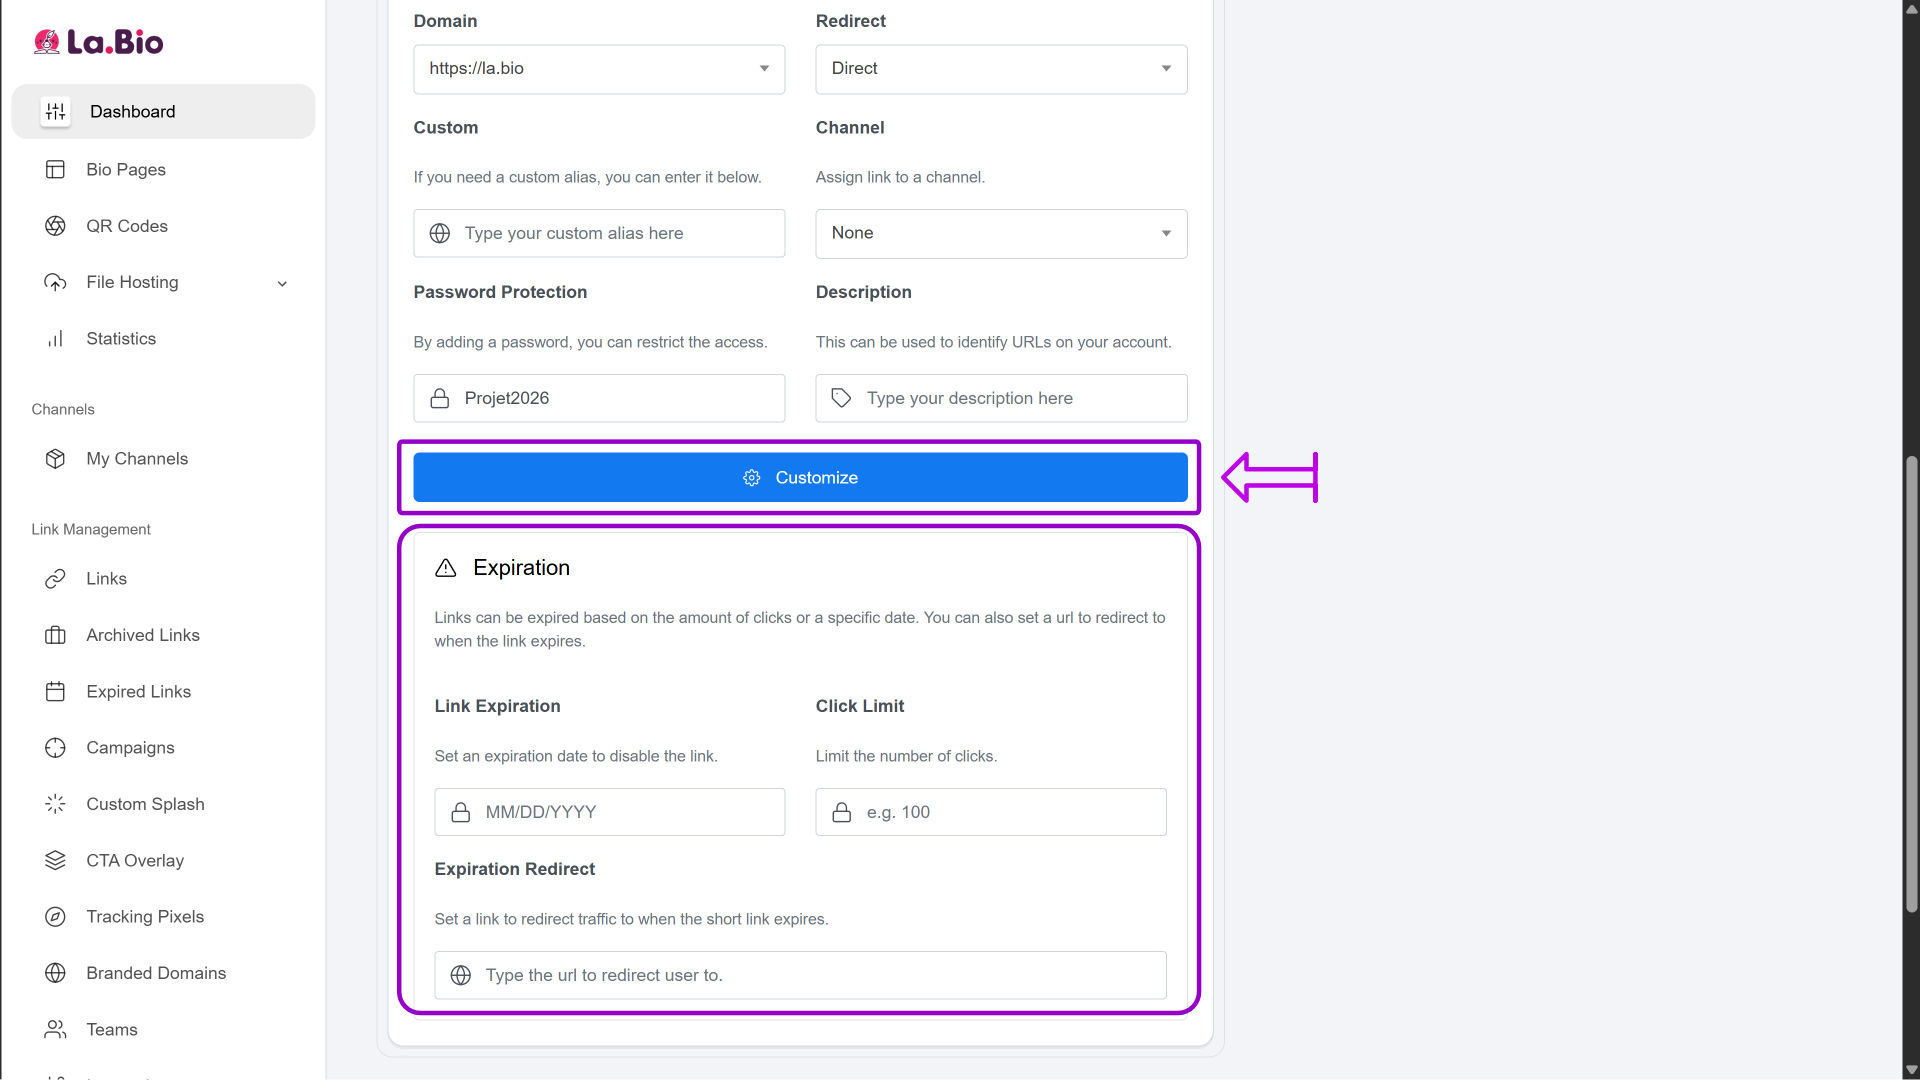This screenshot has height=1080, width=1920.
Task: Click the CTA Overlay layers icon
Action: [x=55, y=861]
